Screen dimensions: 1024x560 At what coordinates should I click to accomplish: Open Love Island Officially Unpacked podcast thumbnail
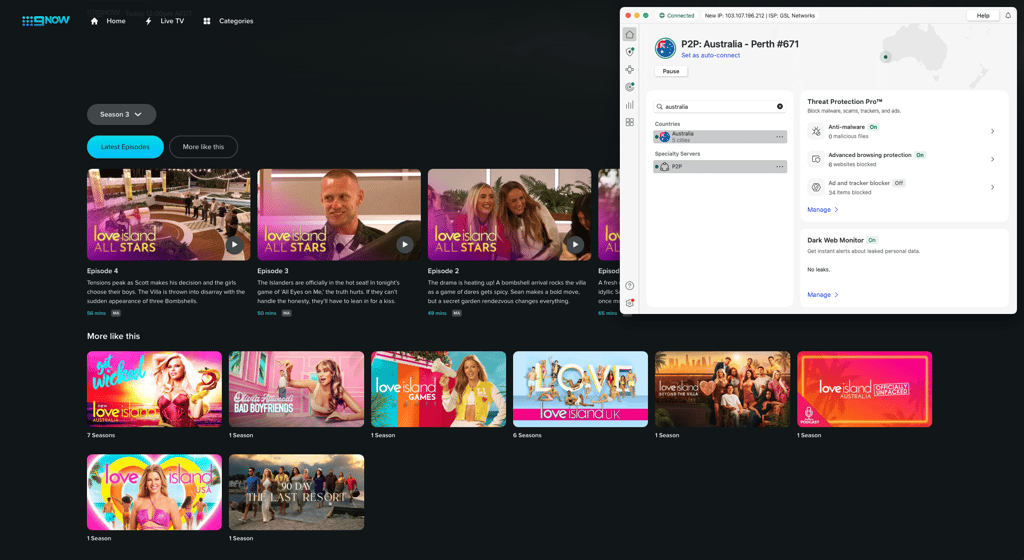[865, 389]
